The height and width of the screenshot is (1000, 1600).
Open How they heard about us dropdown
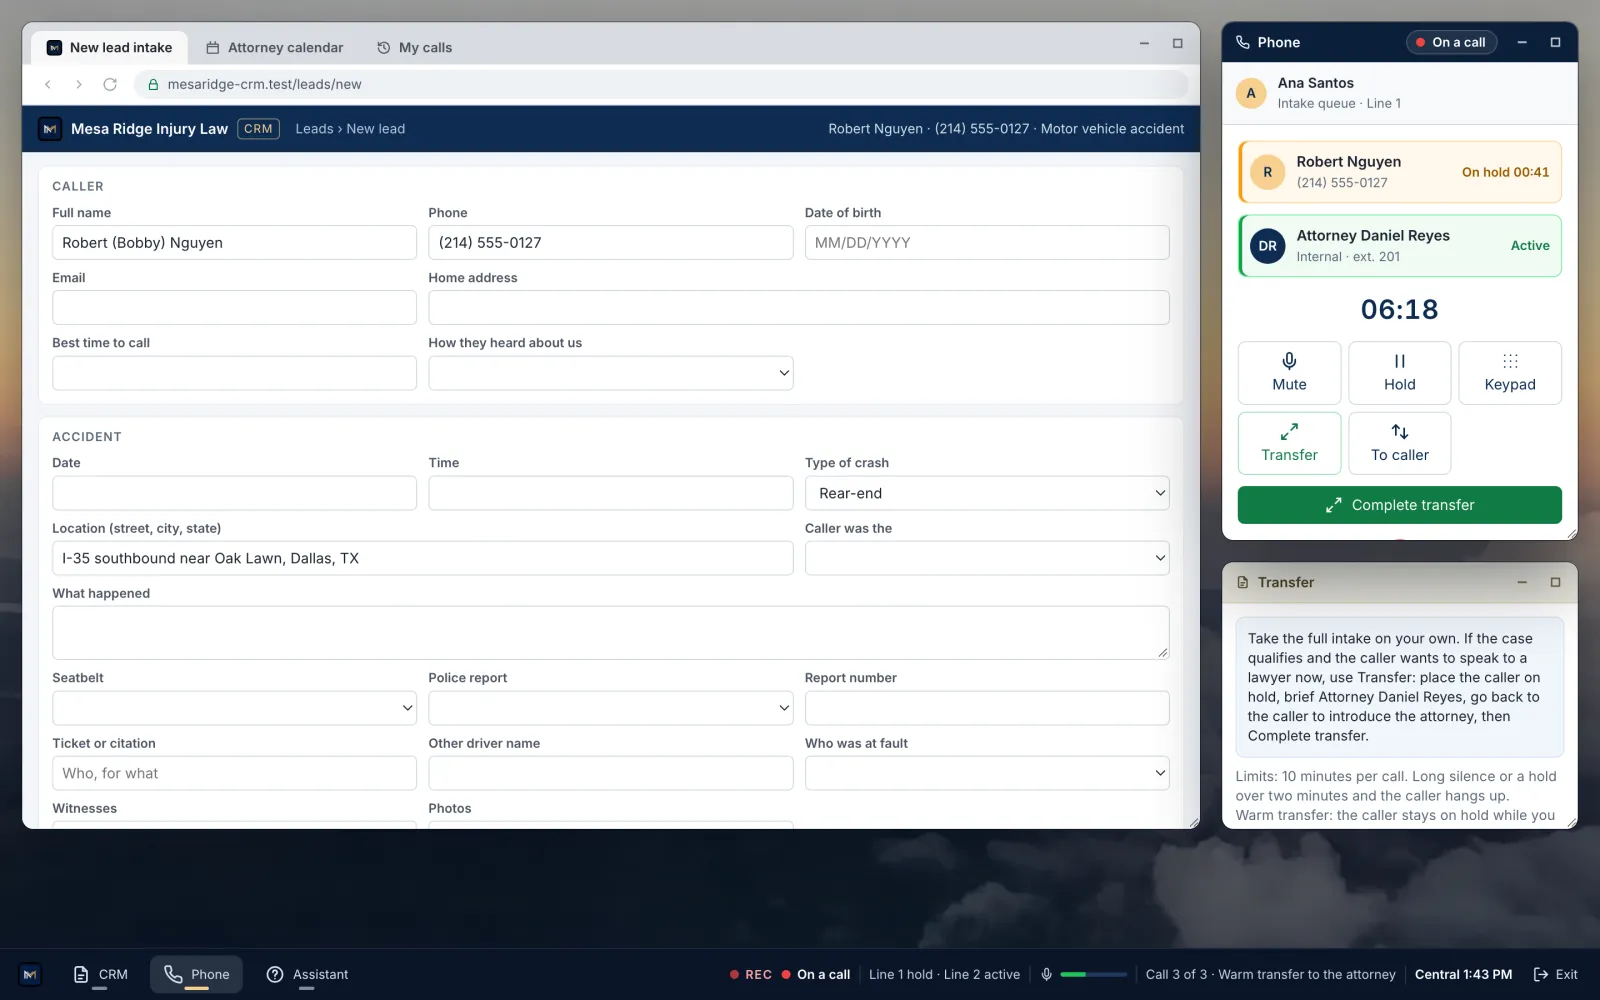pyautogui.click(x=610, y=373)
